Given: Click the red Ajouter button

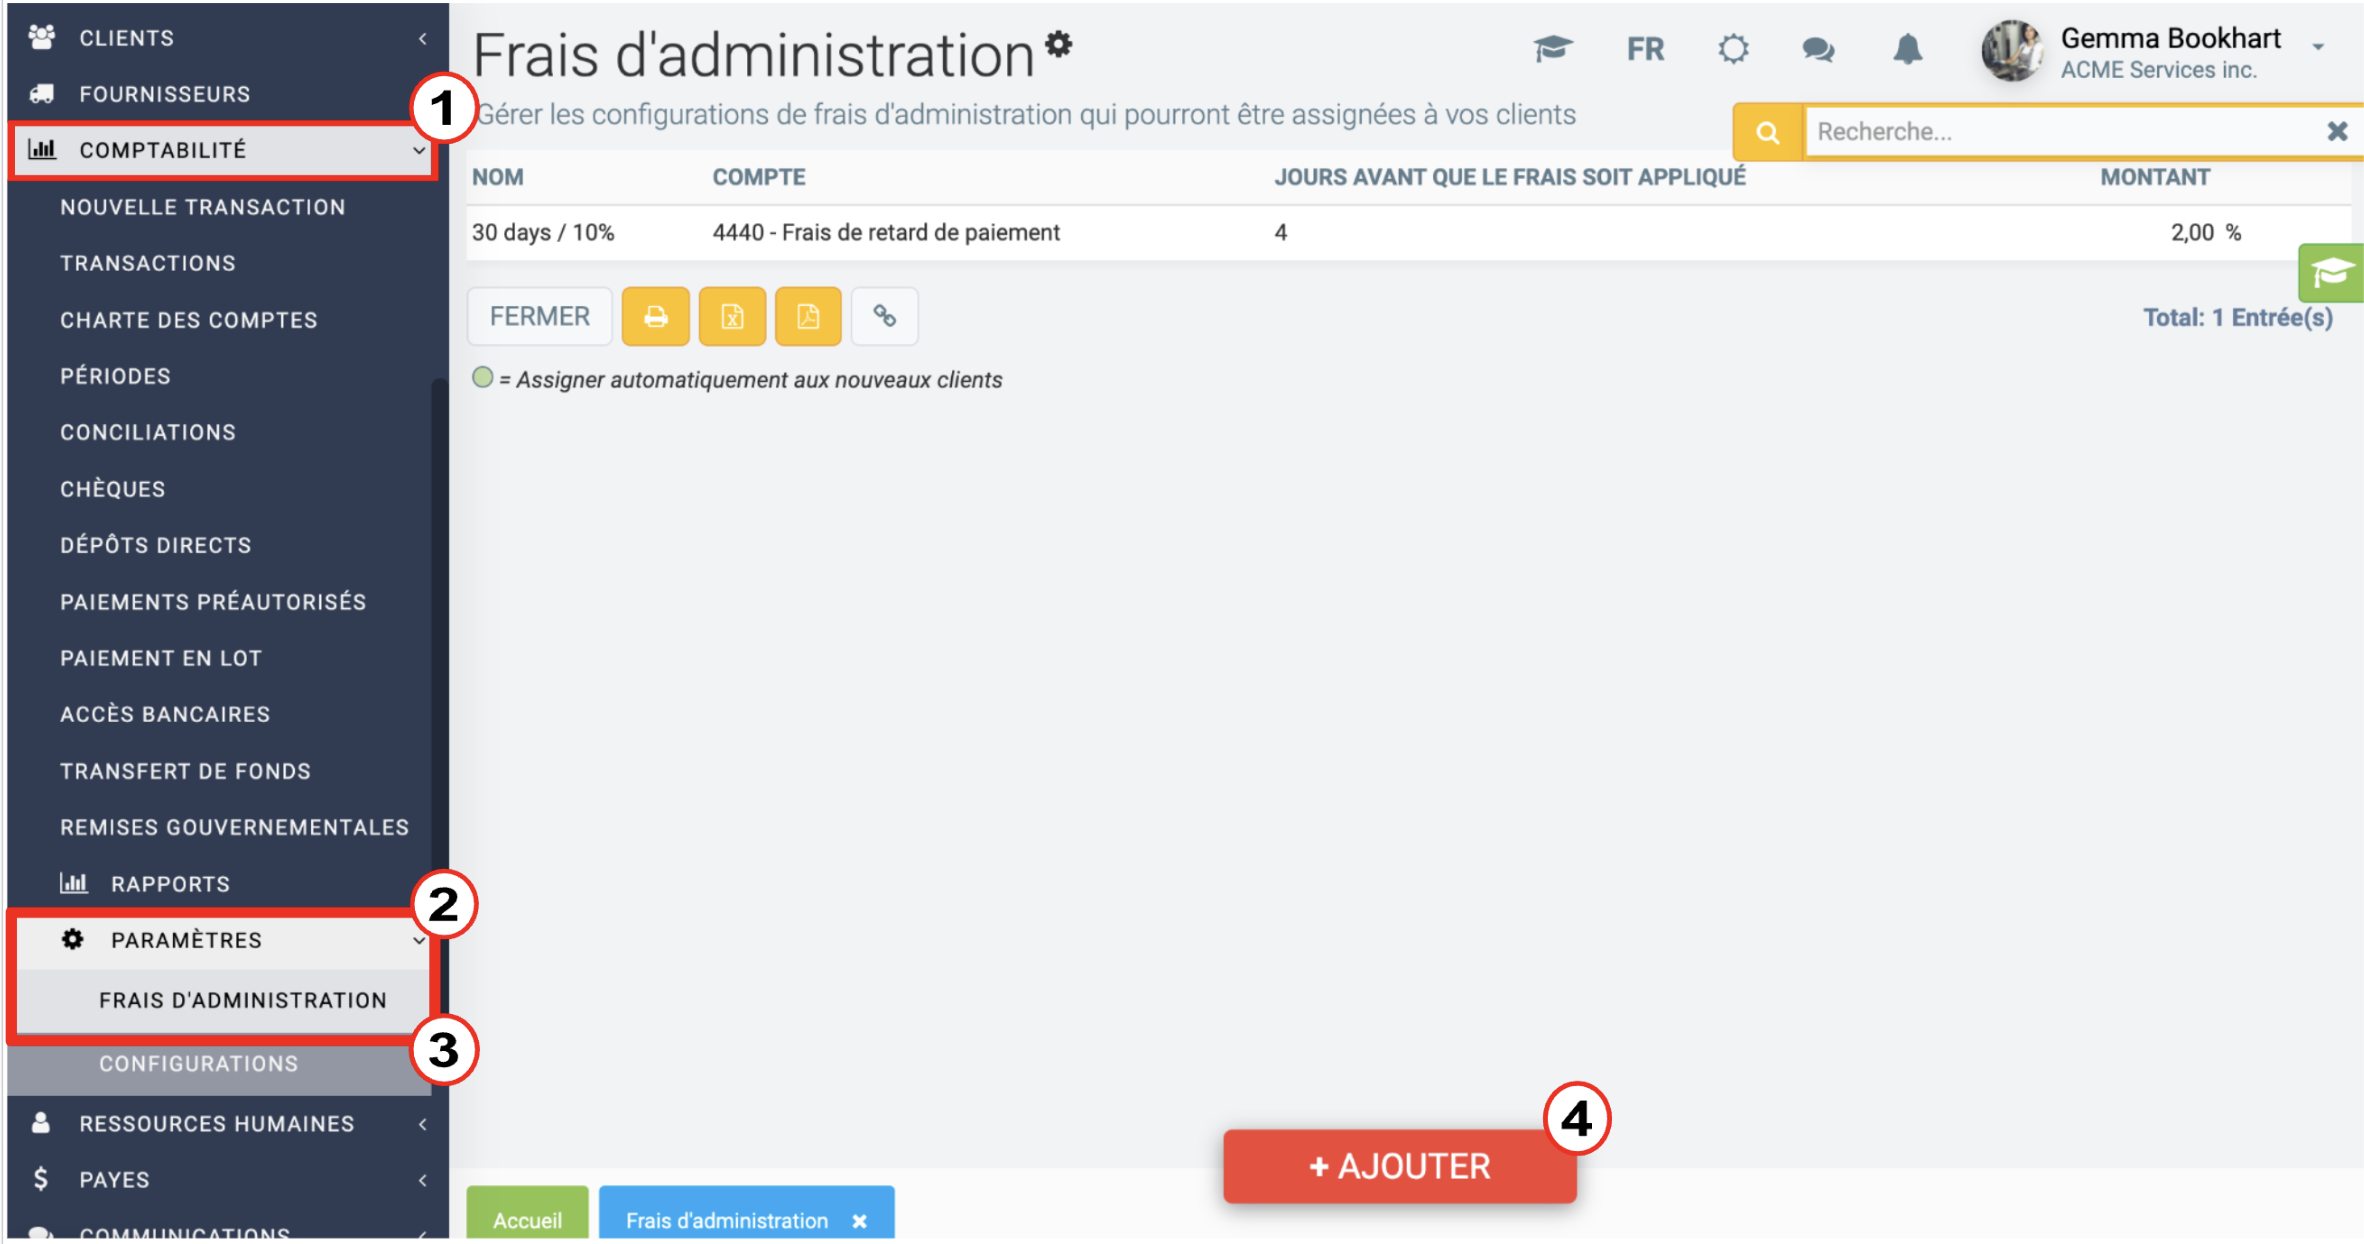Looking at the screenshot, I should 1399,1166.
